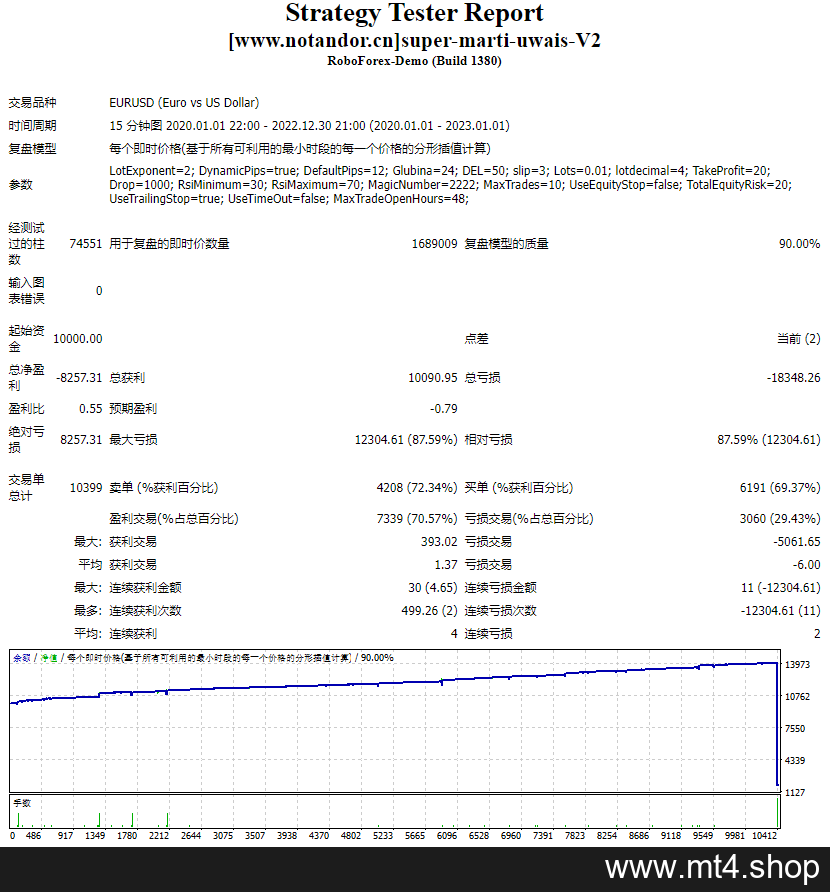Click the 参数 label
This screenshot has width=830, height=892.
(20, 185)
